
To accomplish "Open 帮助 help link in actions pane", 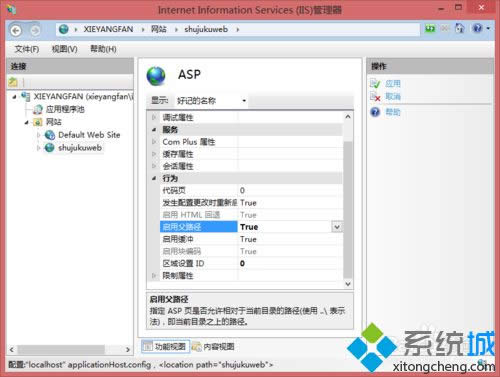I will tap(393, 112).
